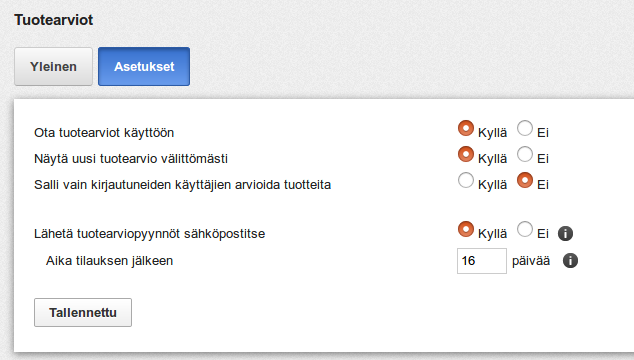This screenshot has height=360, width=634.
Task: Select Ei for Ota tuotearviot käyttöön
Action: (x=525, y=128)
